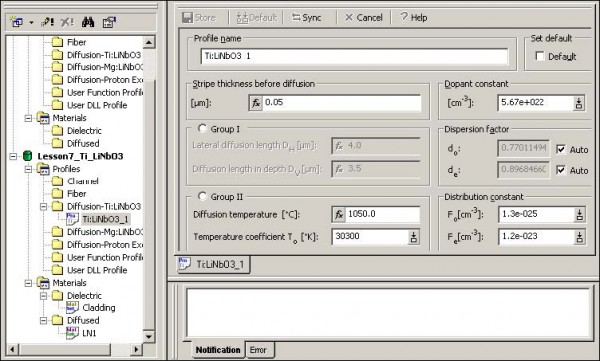Collapse the lower Diffusion-Ti:LiNbO3 node
The image size is (600, 361).
click(43, 207)
